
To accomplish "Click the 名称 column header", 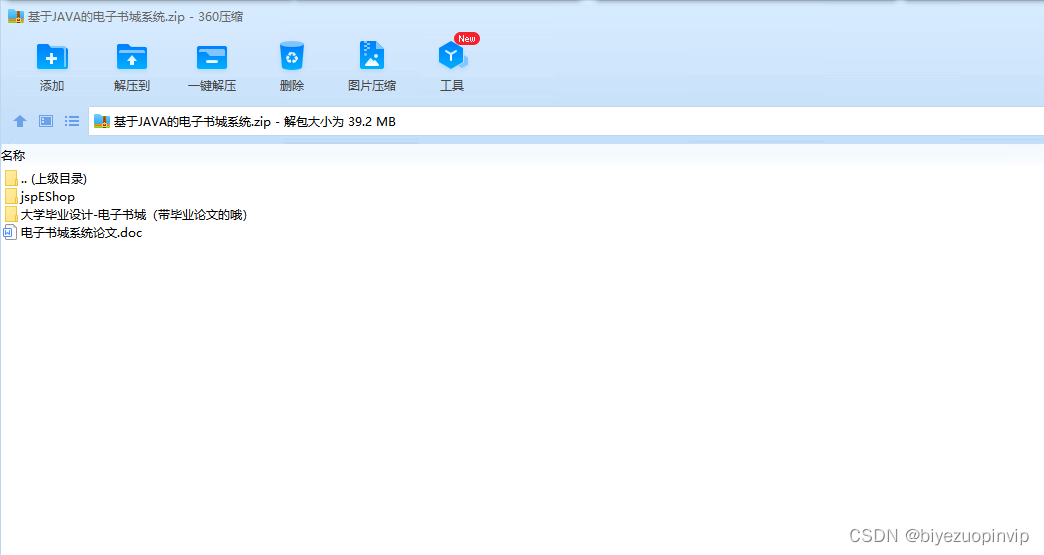I will click(13, 156).
